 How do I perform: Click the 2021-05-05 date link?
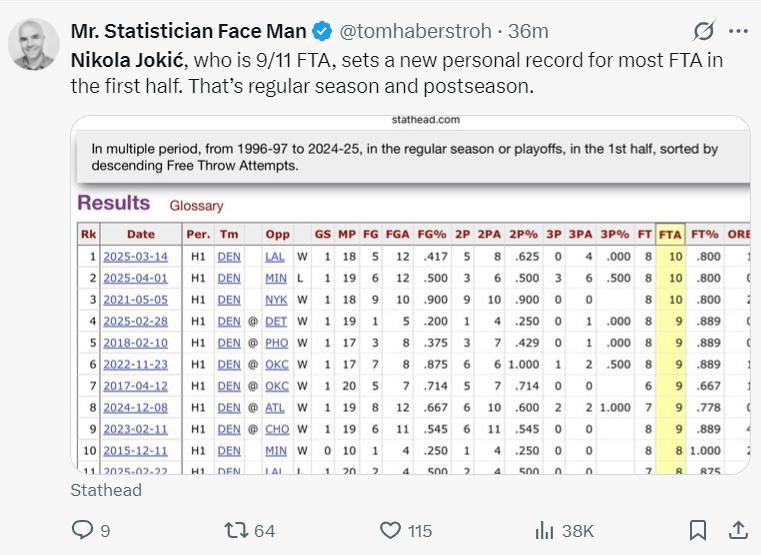tap(135, 299)
